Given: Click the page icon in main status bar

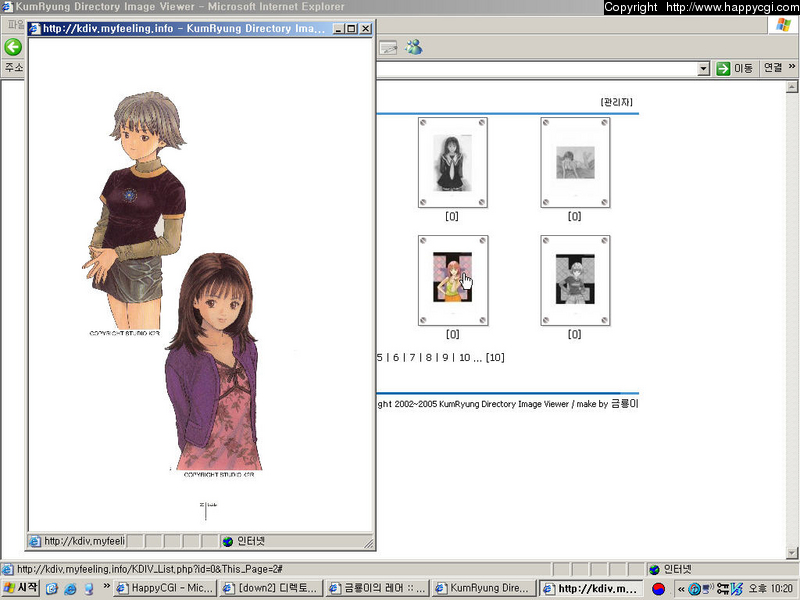Looking at the screenshot, I should [7, 569].
